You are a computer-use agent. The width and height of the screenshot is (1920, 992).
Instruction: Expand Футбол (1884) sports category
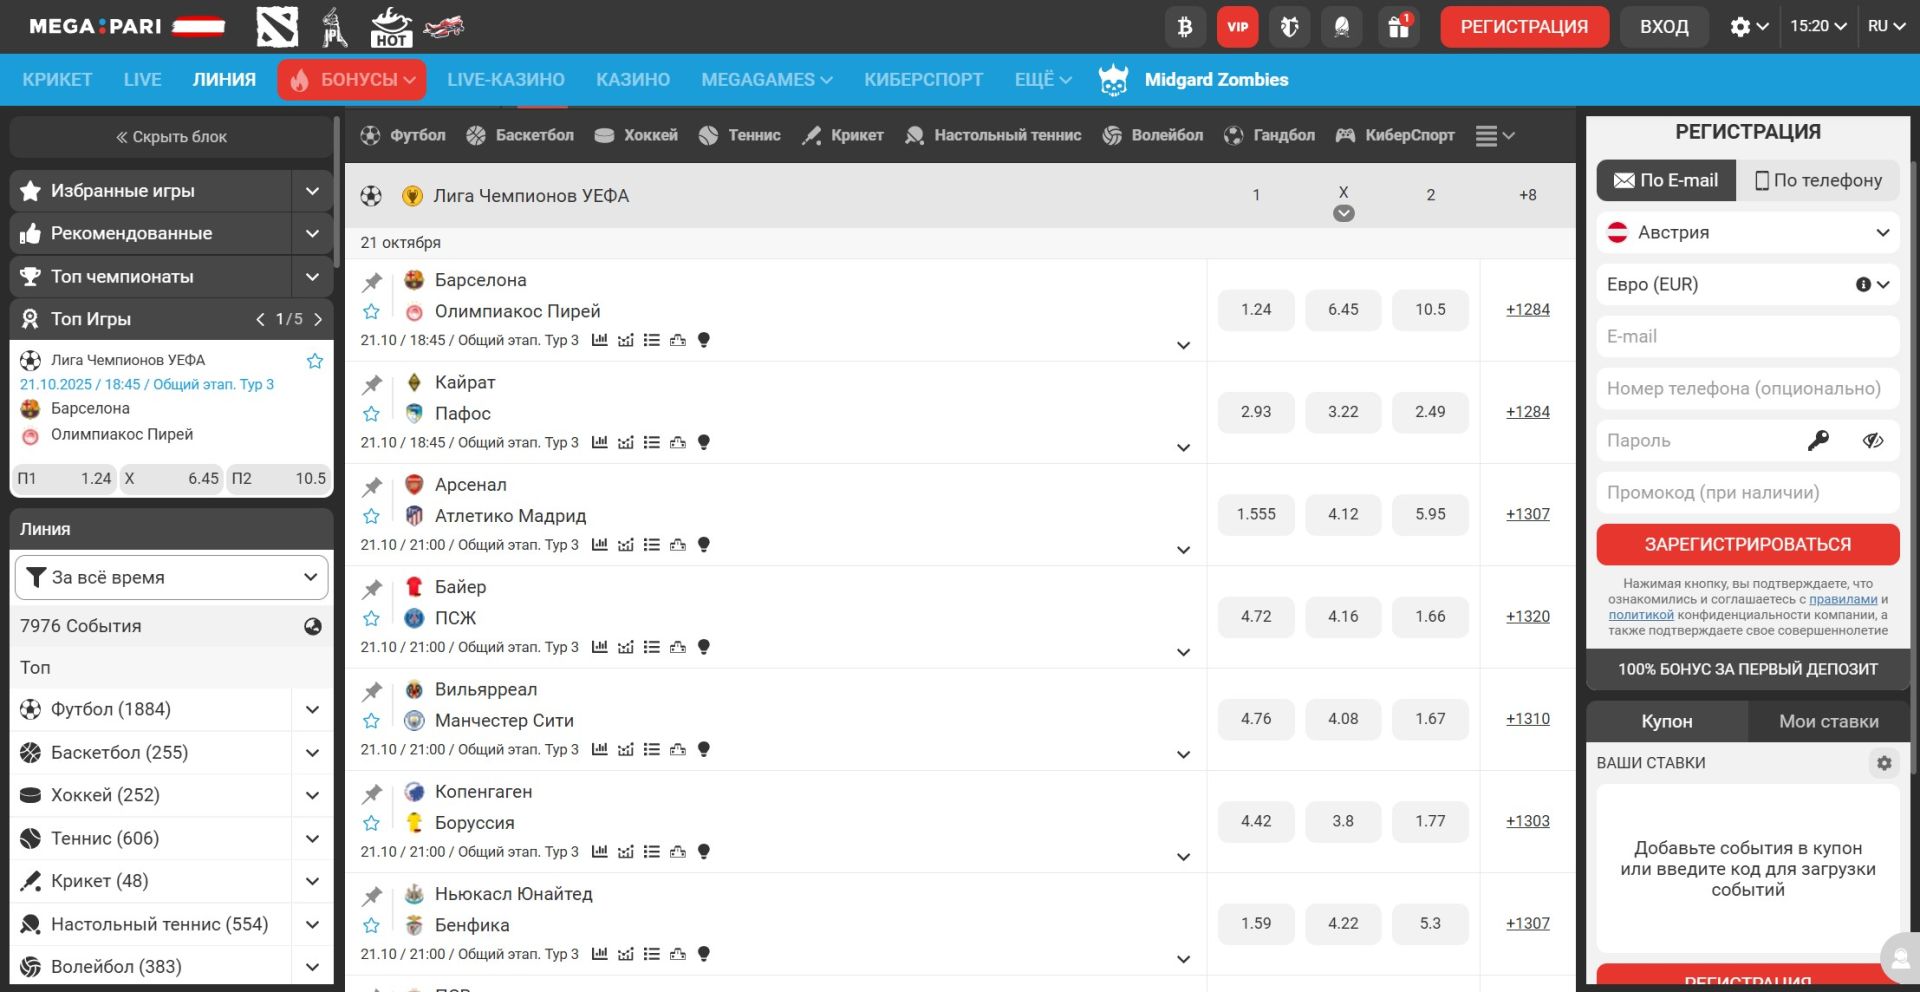pyautogui.click(x=312, y=710)
